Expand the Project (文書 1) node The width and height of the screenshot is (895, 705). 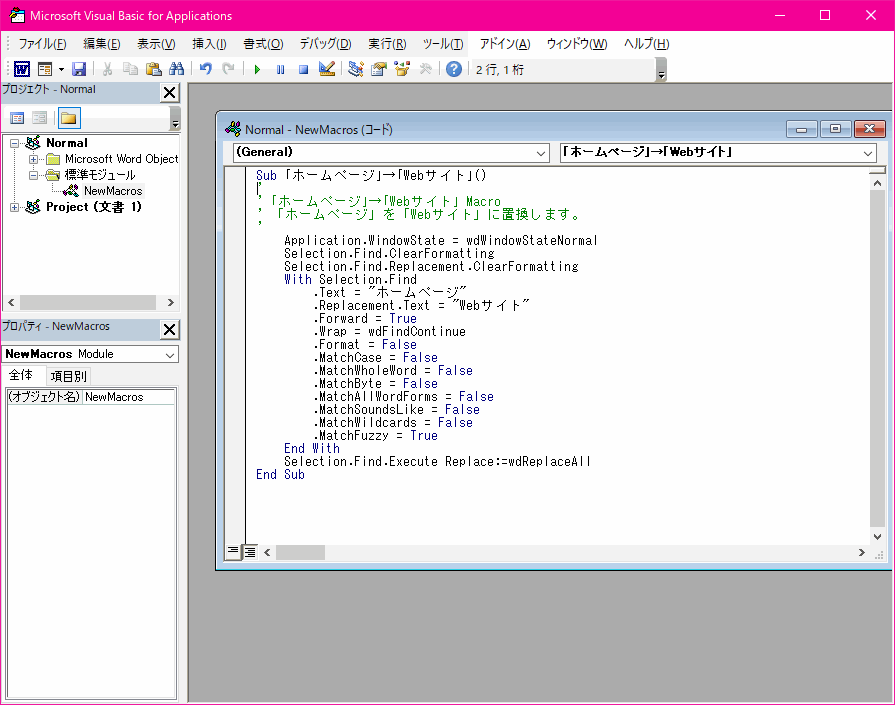click(15, 207)
